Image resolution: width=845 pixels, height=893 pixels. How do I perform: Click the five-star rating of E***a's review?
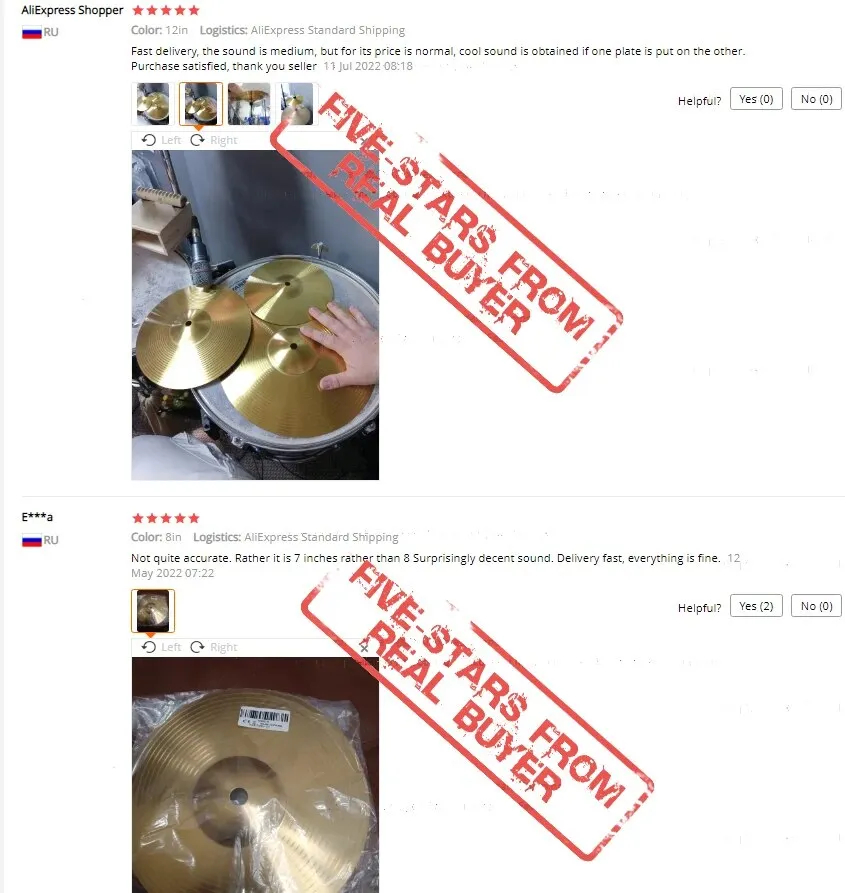pyautogui.click(x=166, y=518)
